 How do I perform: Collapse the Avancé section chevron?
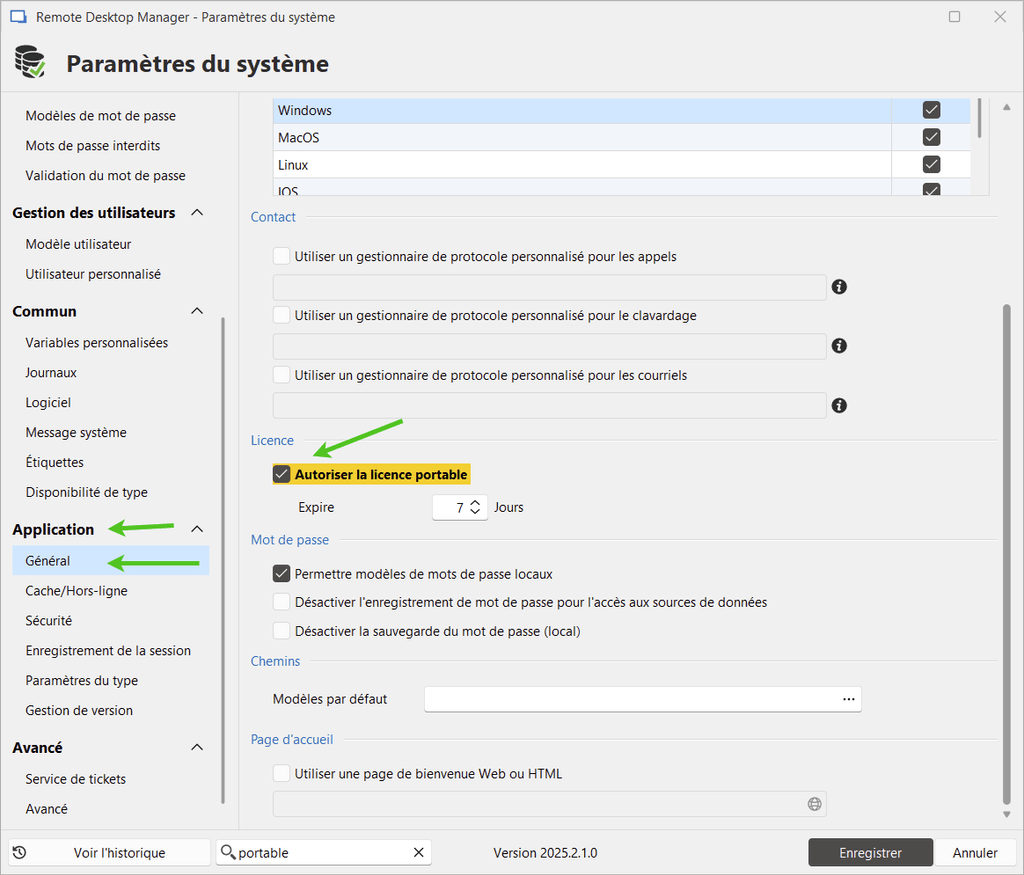pyautogui.click(x=197, y=748)
